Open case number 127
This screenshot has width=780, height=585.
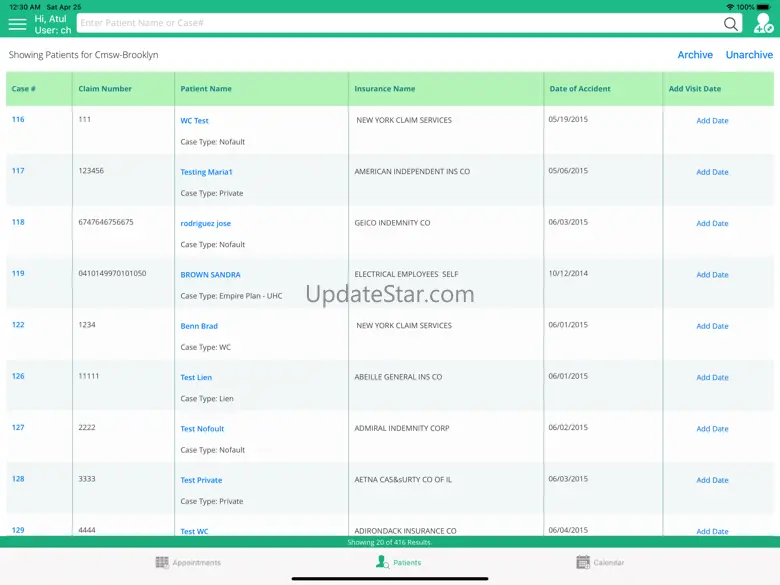18,428
